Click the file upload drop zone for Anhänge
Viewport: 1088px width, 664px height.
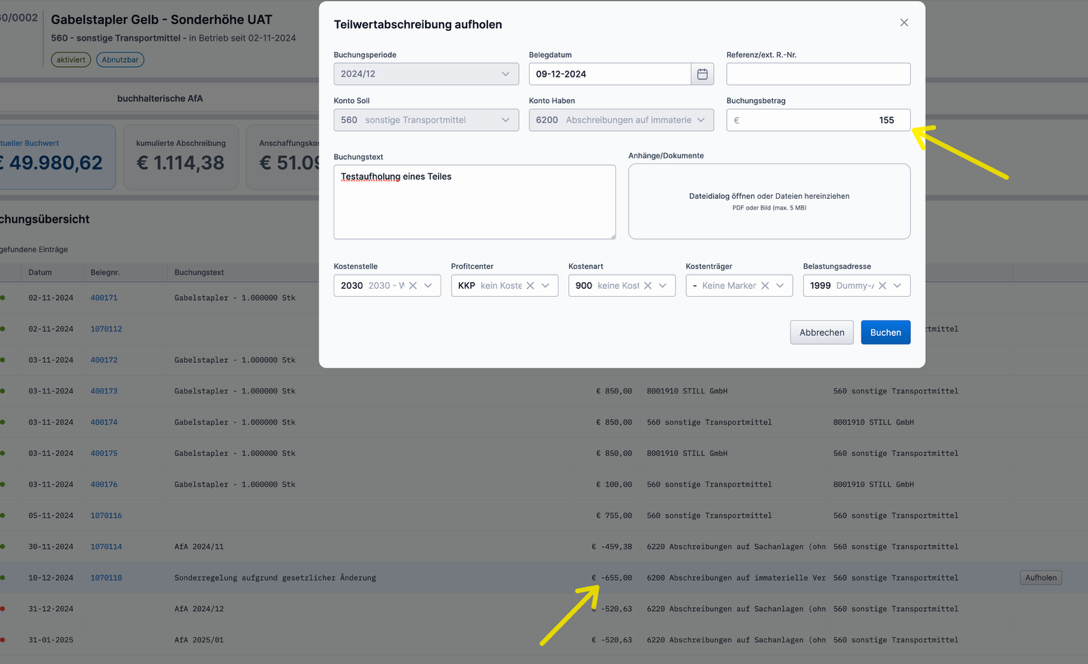coord(769,200)
